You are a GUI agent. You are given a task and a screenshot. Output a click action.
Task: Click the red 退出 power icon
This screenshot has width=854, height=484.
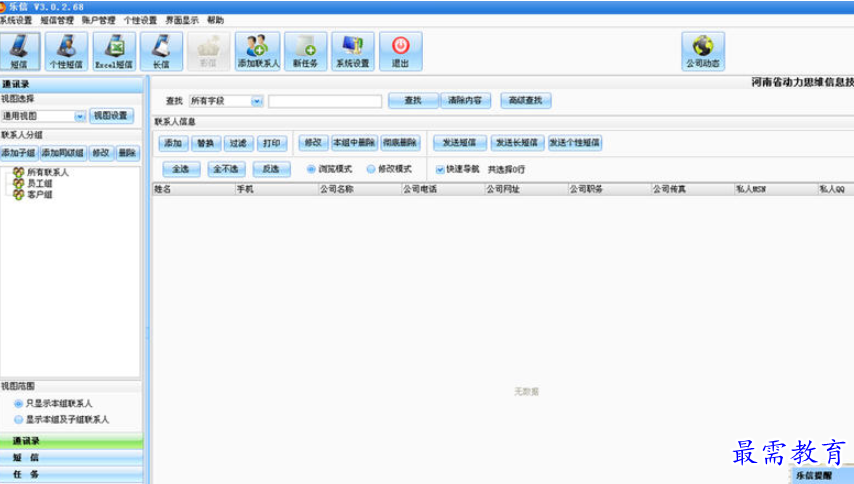click(400, 51)
